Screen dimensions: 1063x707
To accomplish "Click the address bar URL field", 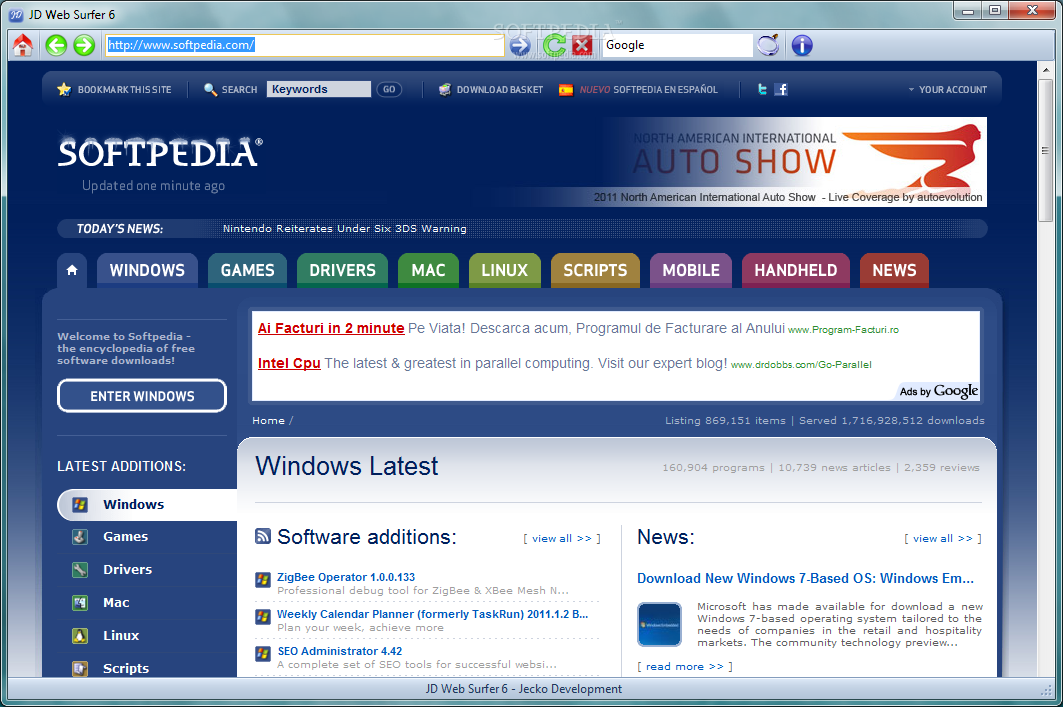I will tap(304, 45).
